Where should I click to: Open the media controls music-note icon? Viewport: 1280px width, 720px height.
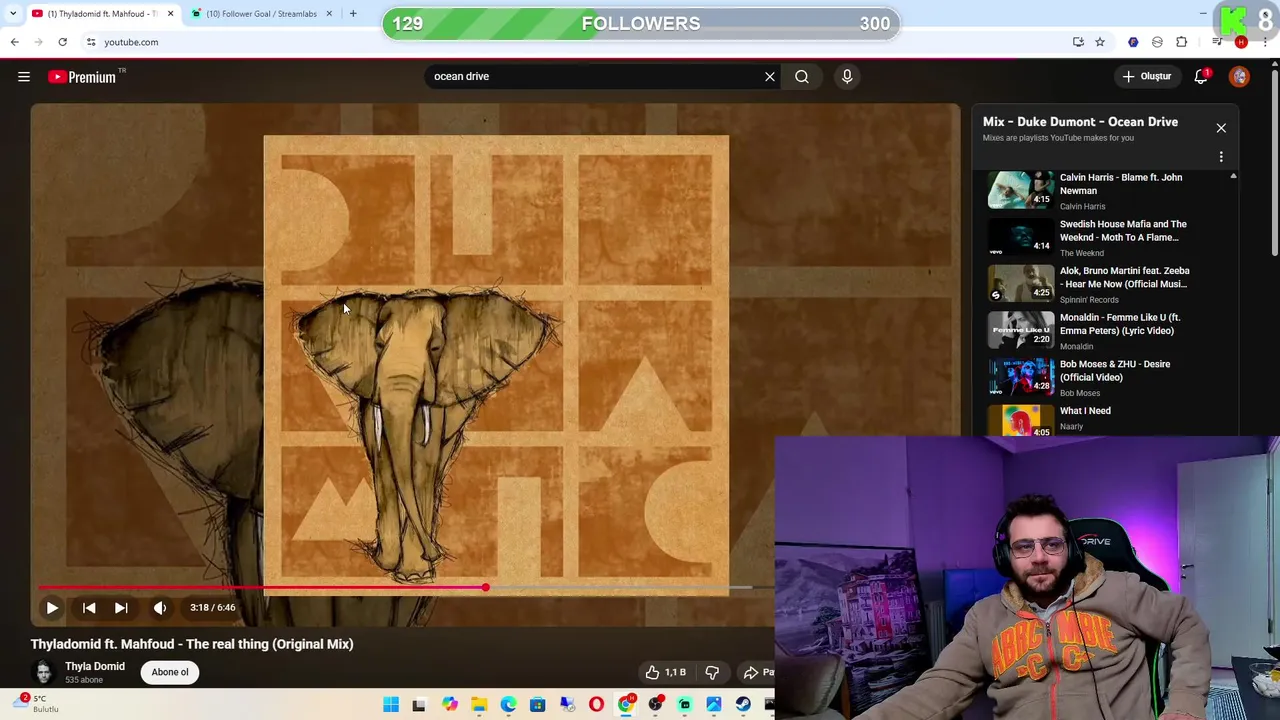pos(1217,42)
